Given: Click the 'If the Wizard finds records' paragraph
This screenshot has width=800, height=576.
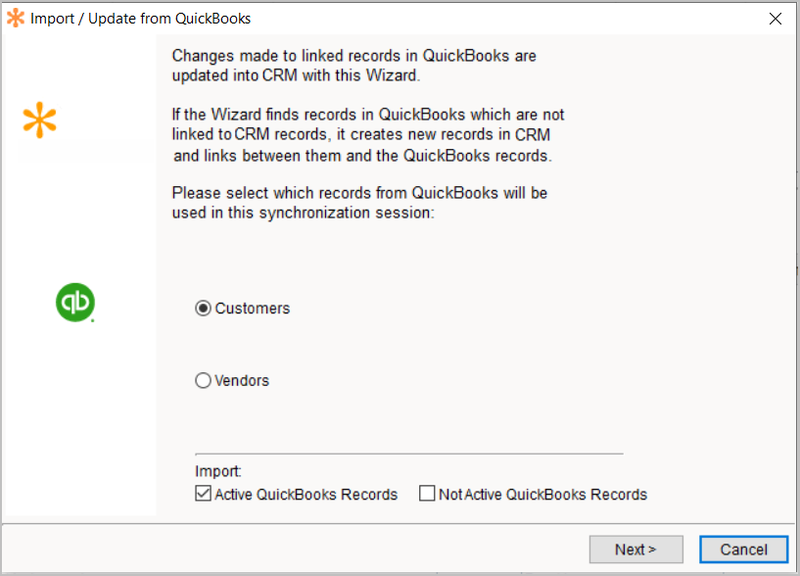Looking at the screenshot, I should [x=368, y=135].
